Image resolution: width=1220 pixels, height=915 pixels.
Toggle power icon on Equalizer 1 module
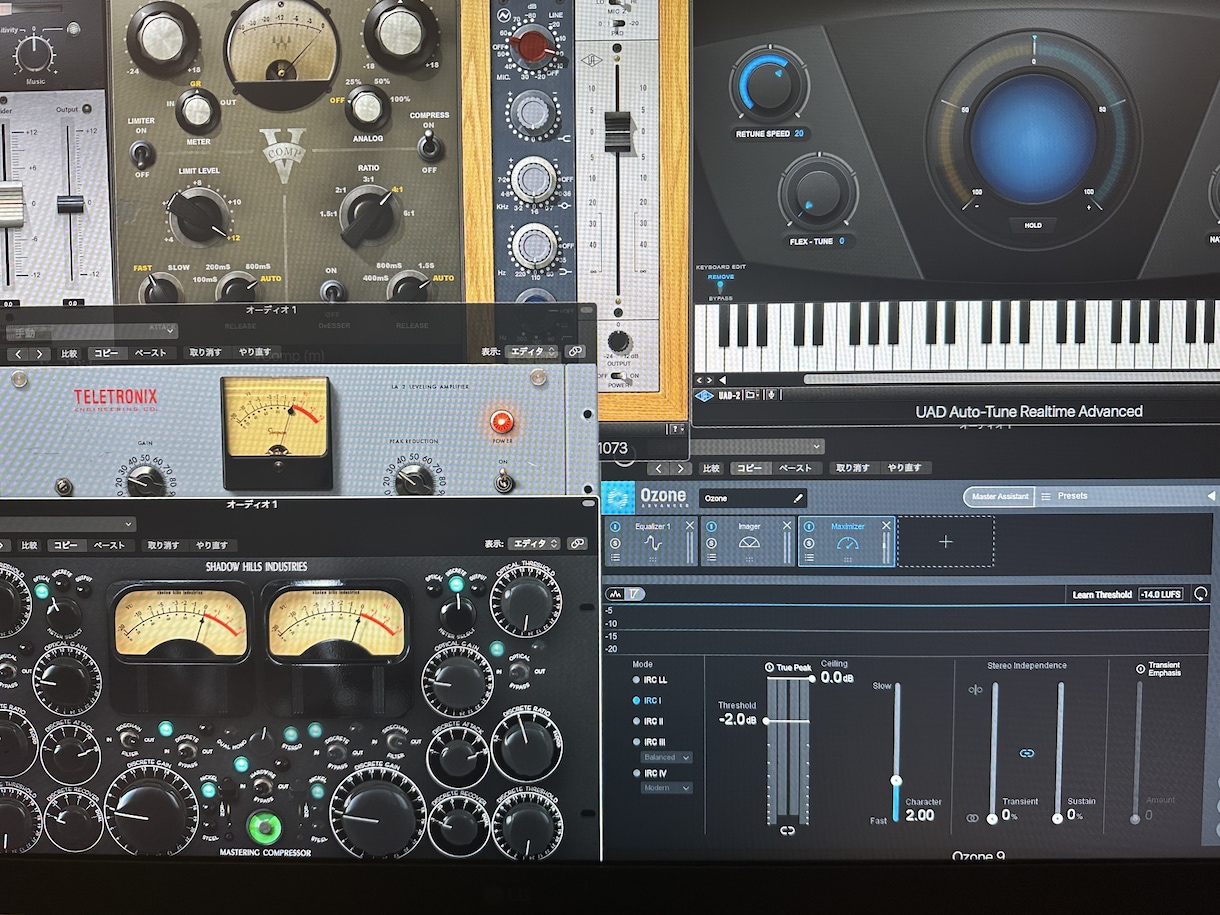[x=615, y=526]
